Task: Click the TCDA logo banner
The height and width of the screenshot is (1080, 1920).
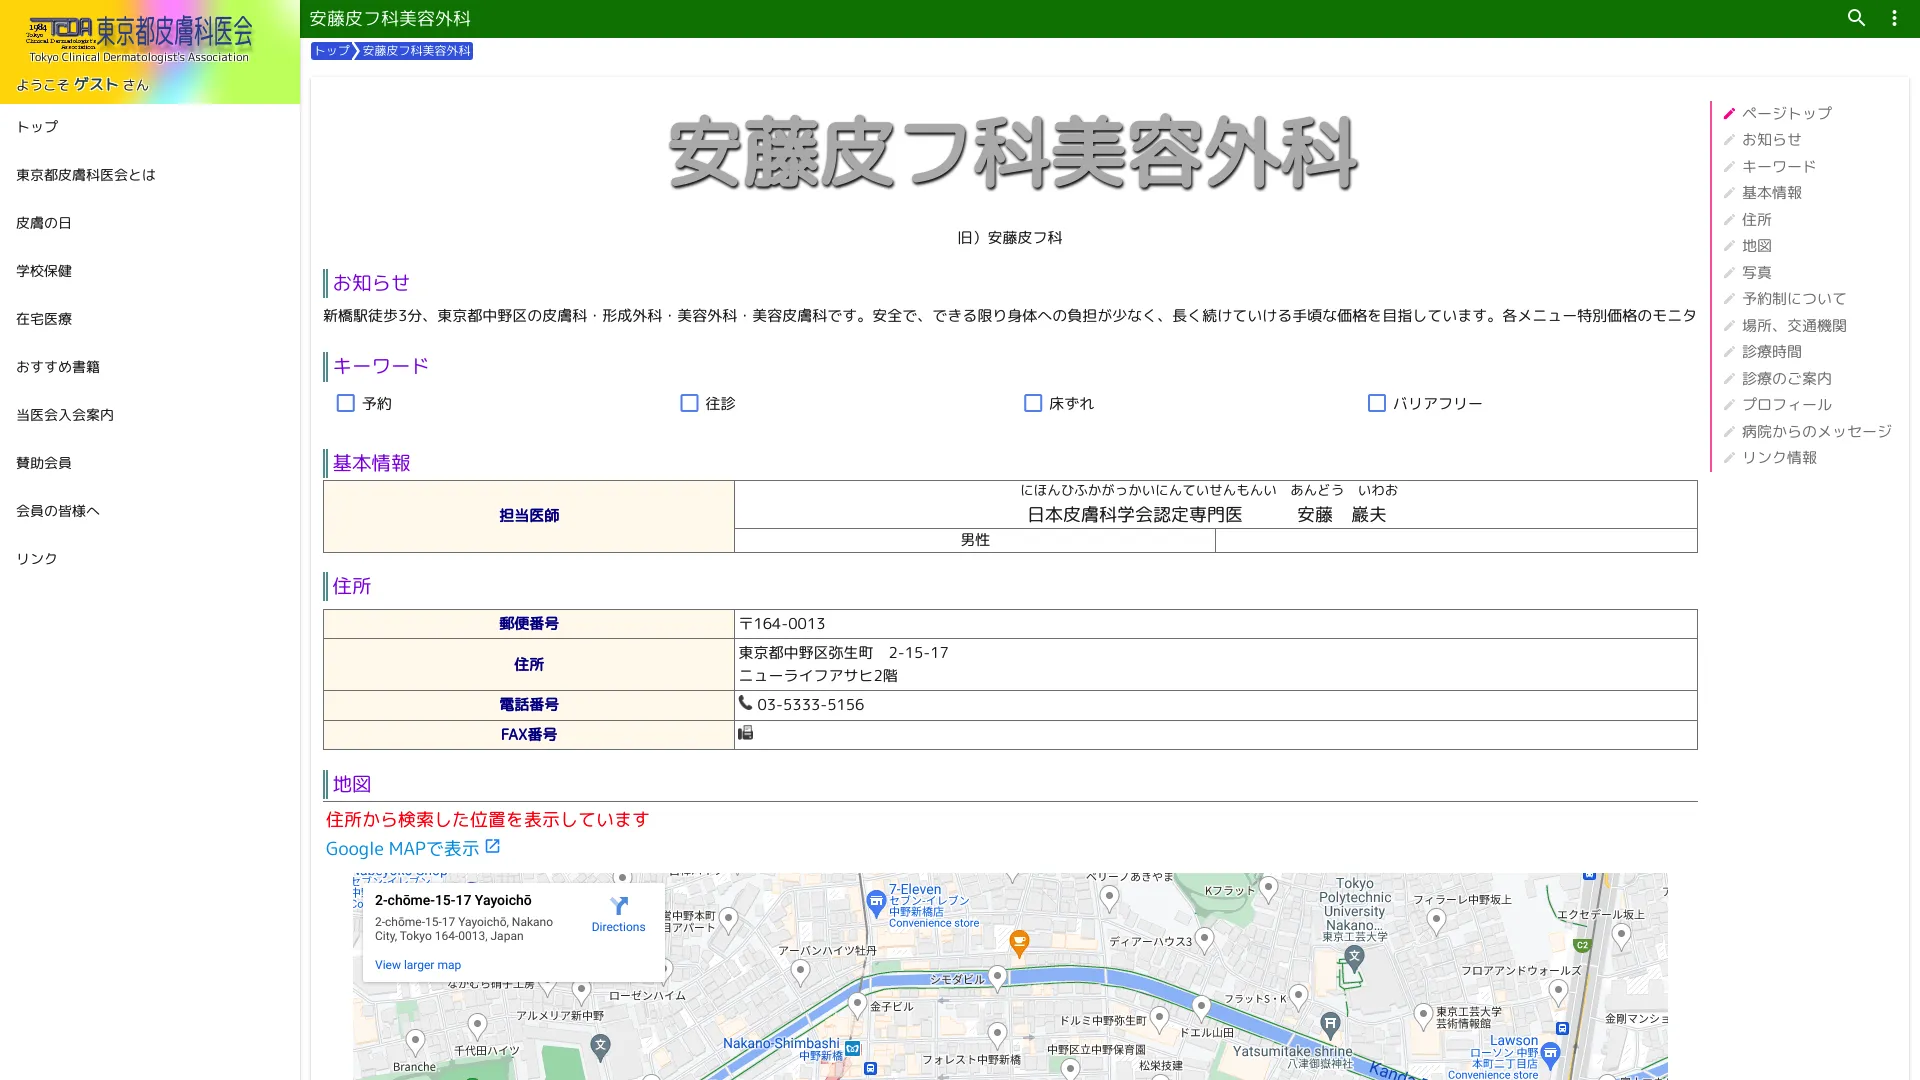Action: click(140, 38)
